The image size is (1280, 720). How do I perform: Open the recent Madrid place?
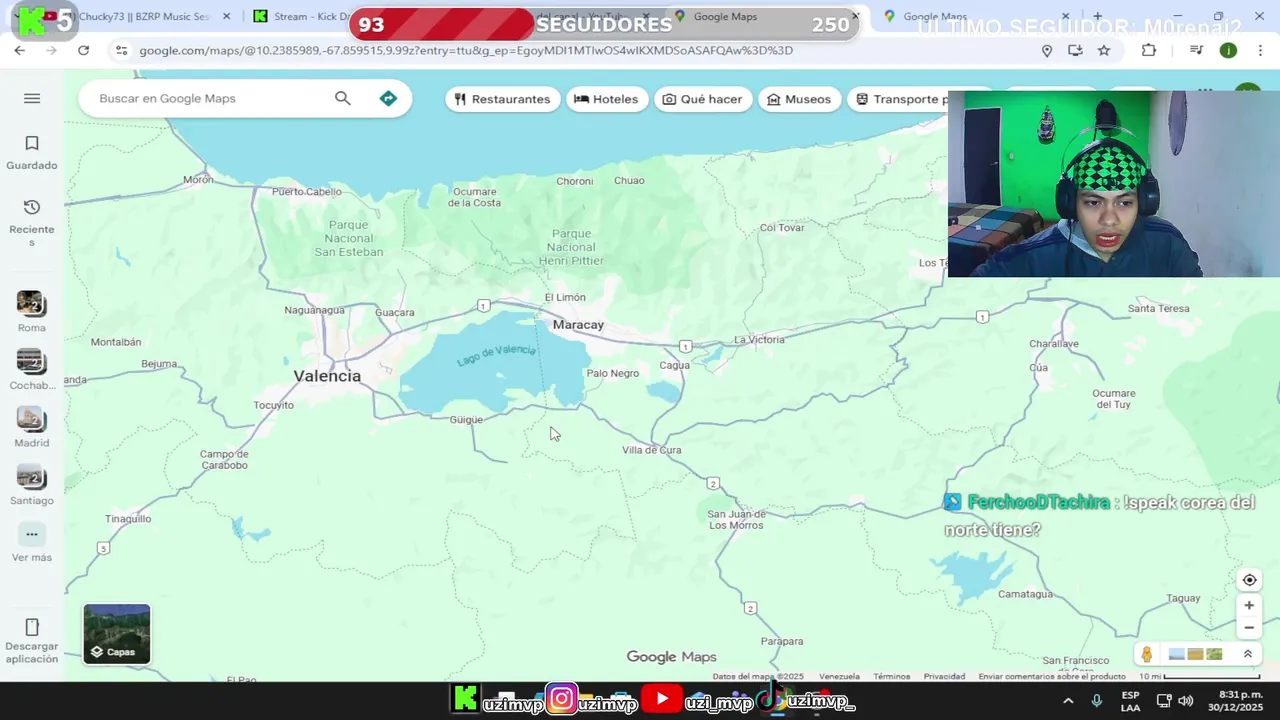pos(31,428)
